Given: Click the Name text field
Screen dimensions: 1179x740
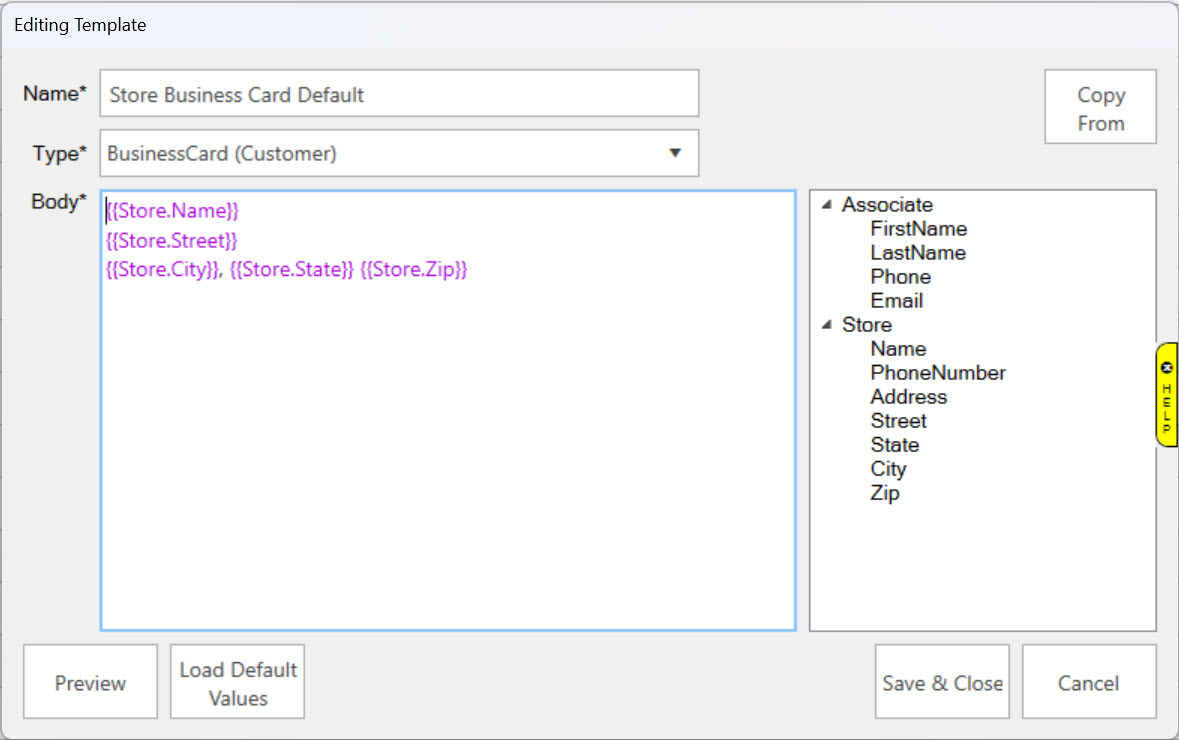Looking at the screenshot, I should point(399,94).
